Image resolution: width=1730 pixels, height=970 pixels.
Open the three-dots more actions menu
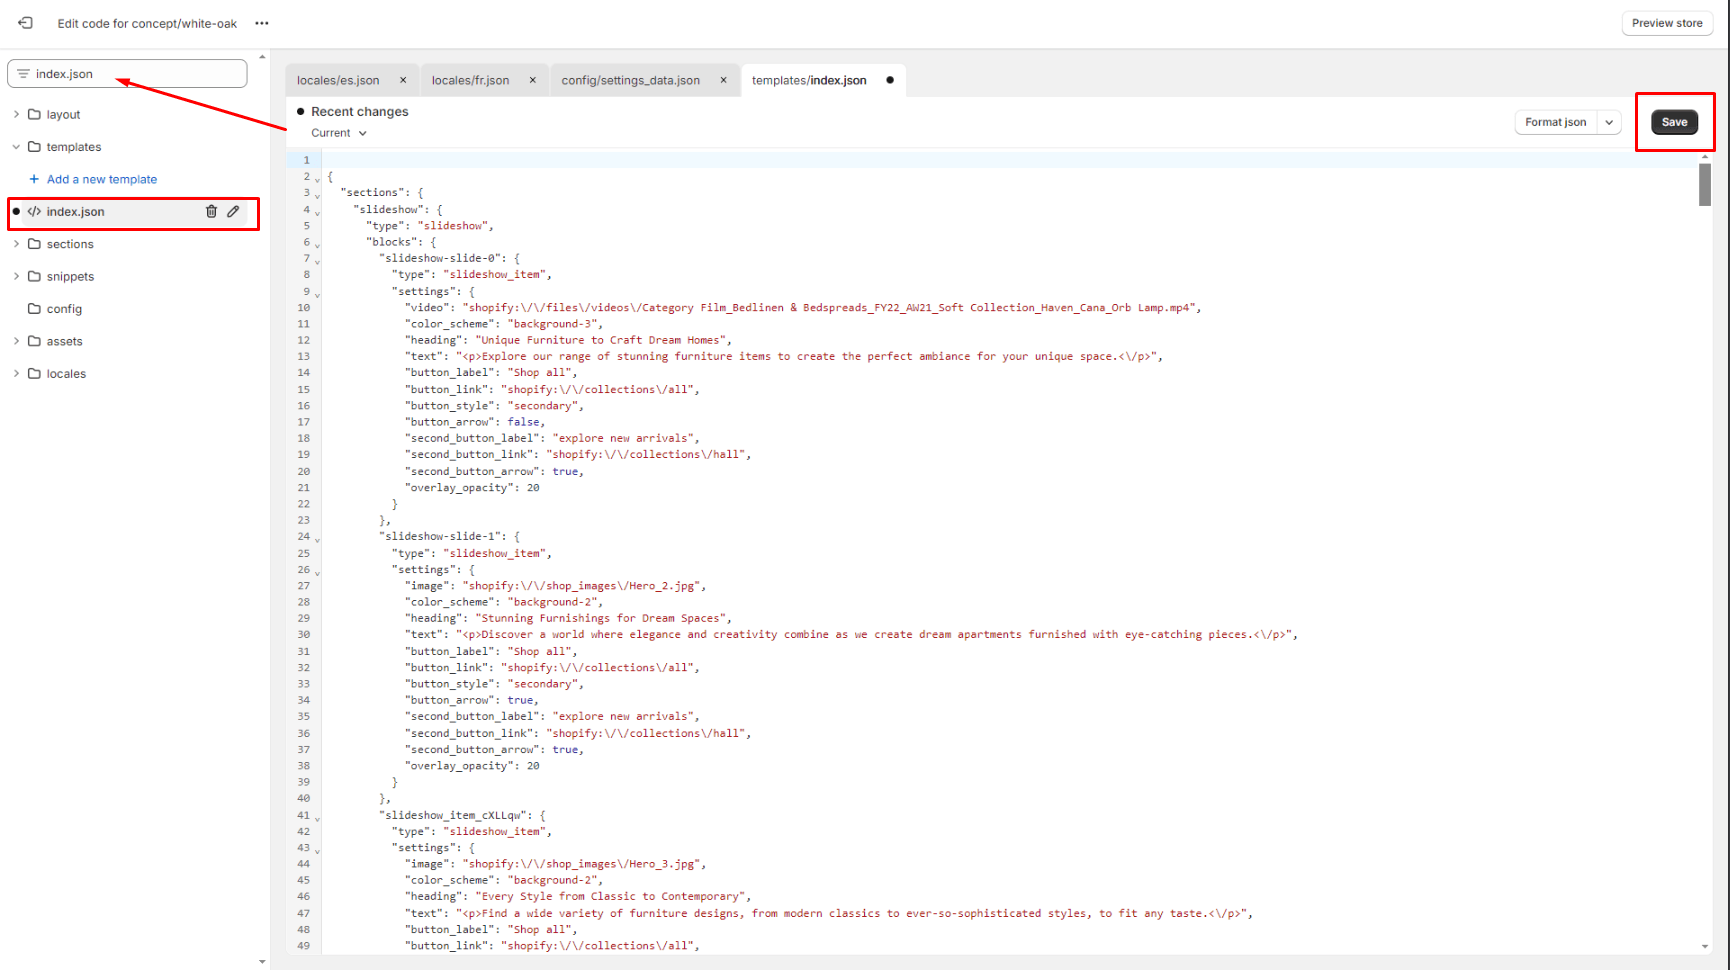(262, 23)
